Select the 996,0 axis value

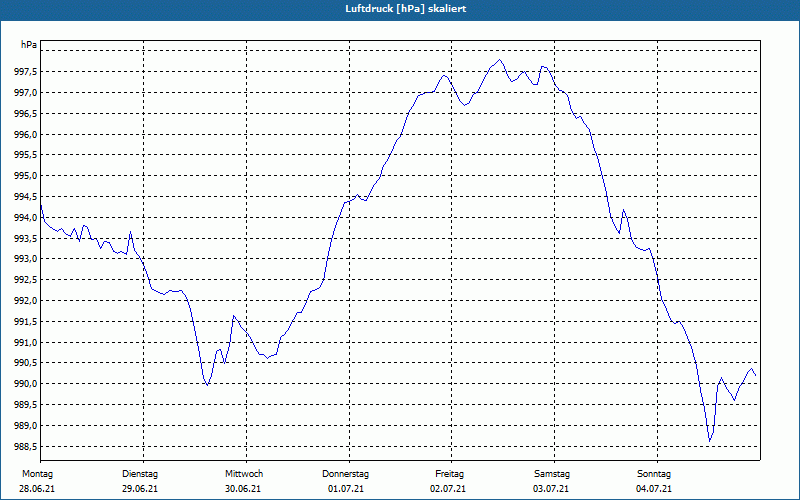point(25,135)
